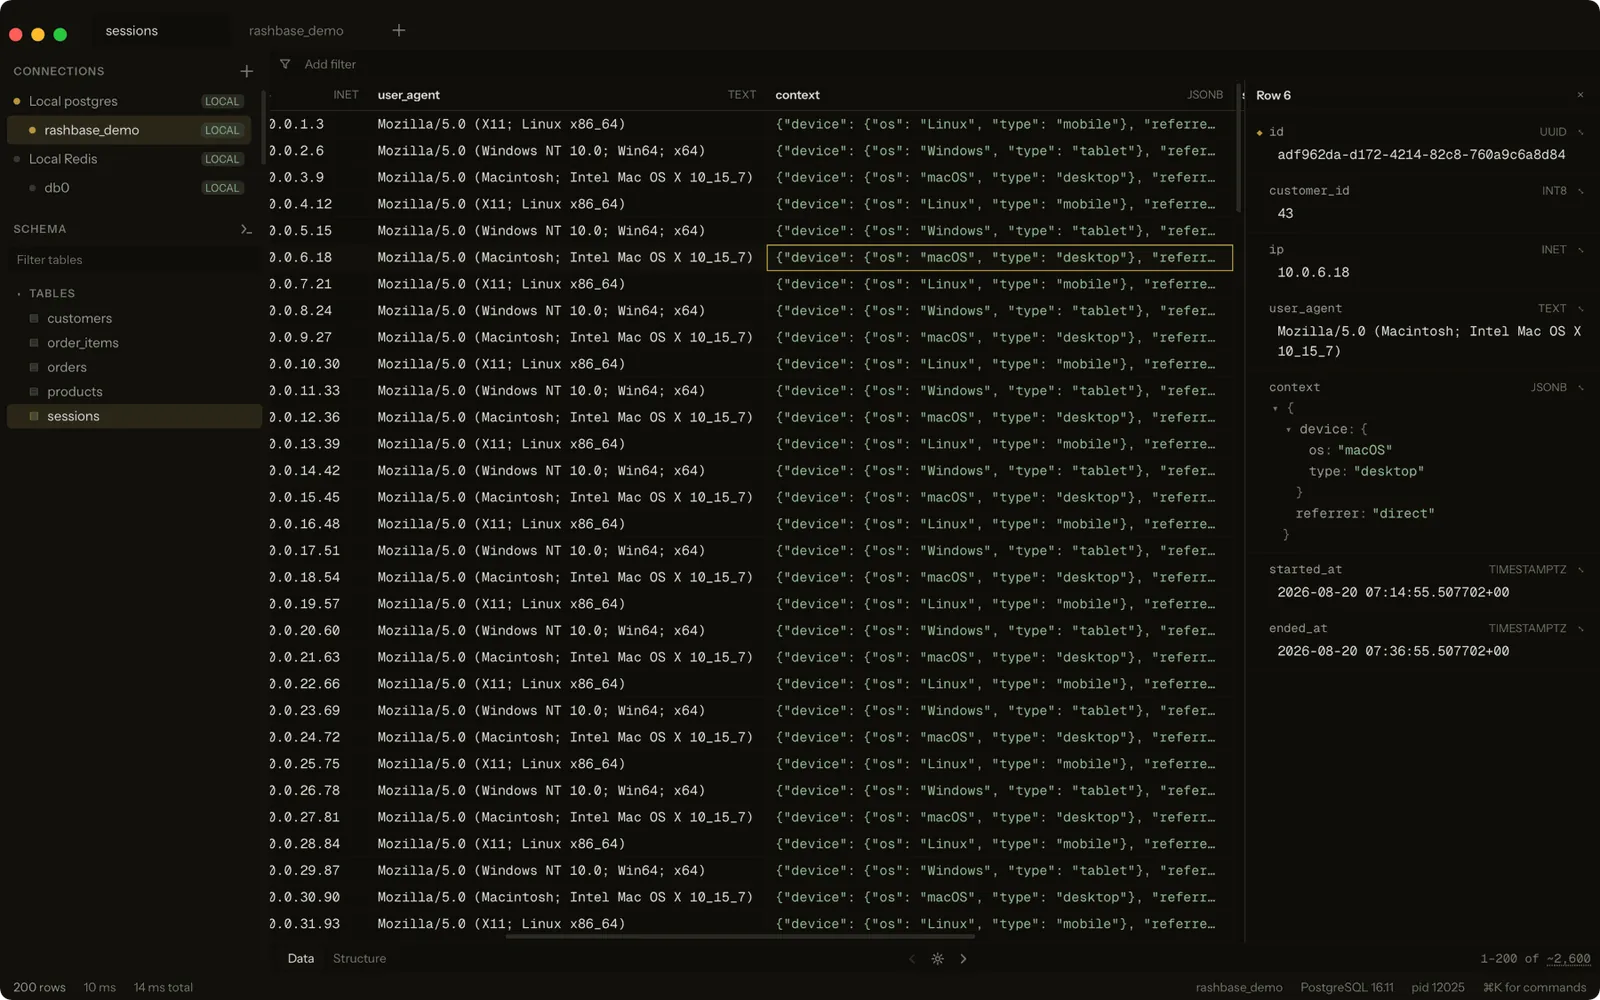Click the customer_id value 43
Screen dimensions: 1600x1000
(x=1285, y=214)
